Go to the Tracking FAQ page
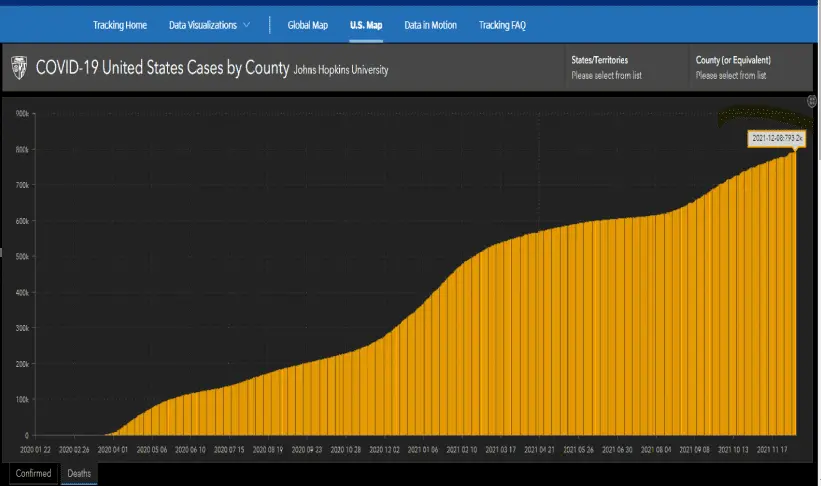The image size is (821, 486). pyautogui.click(x=502, y=24)
